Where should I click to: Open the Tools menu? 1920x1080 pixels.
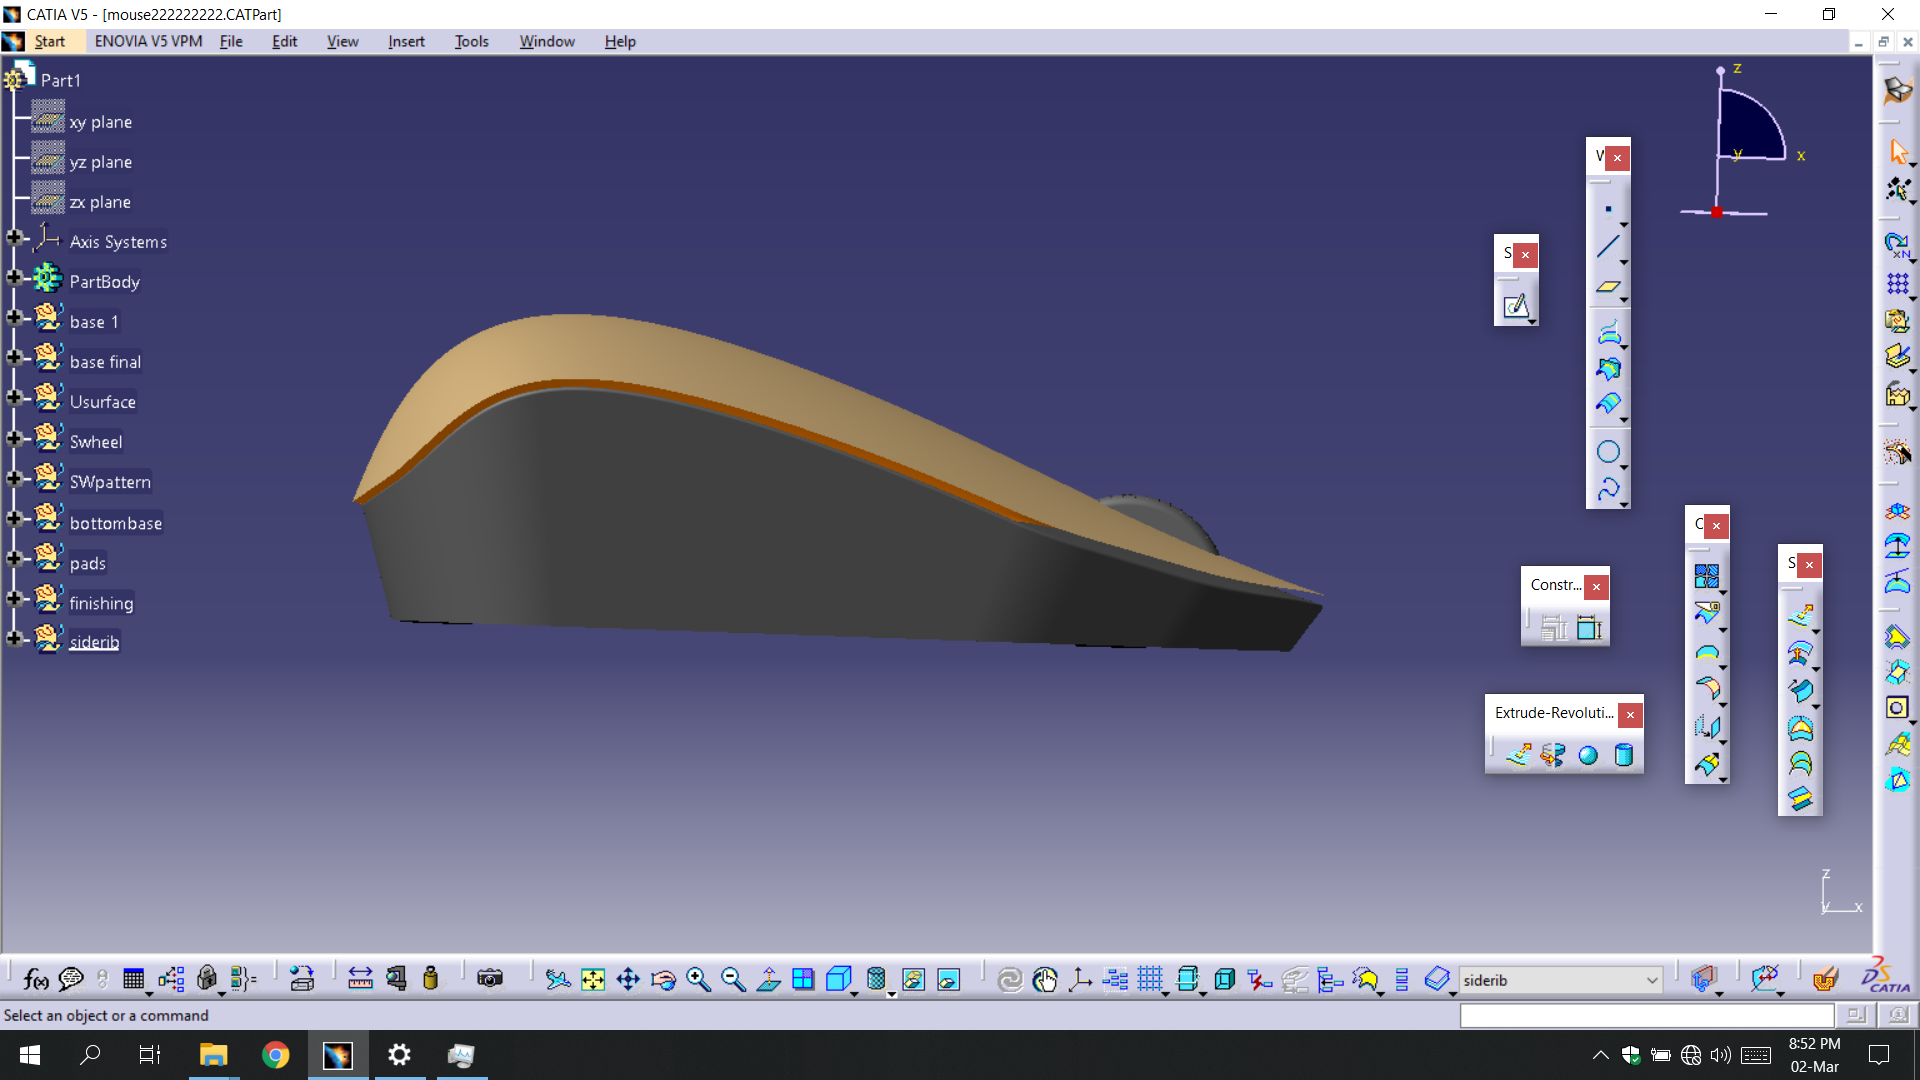[471, 41]
